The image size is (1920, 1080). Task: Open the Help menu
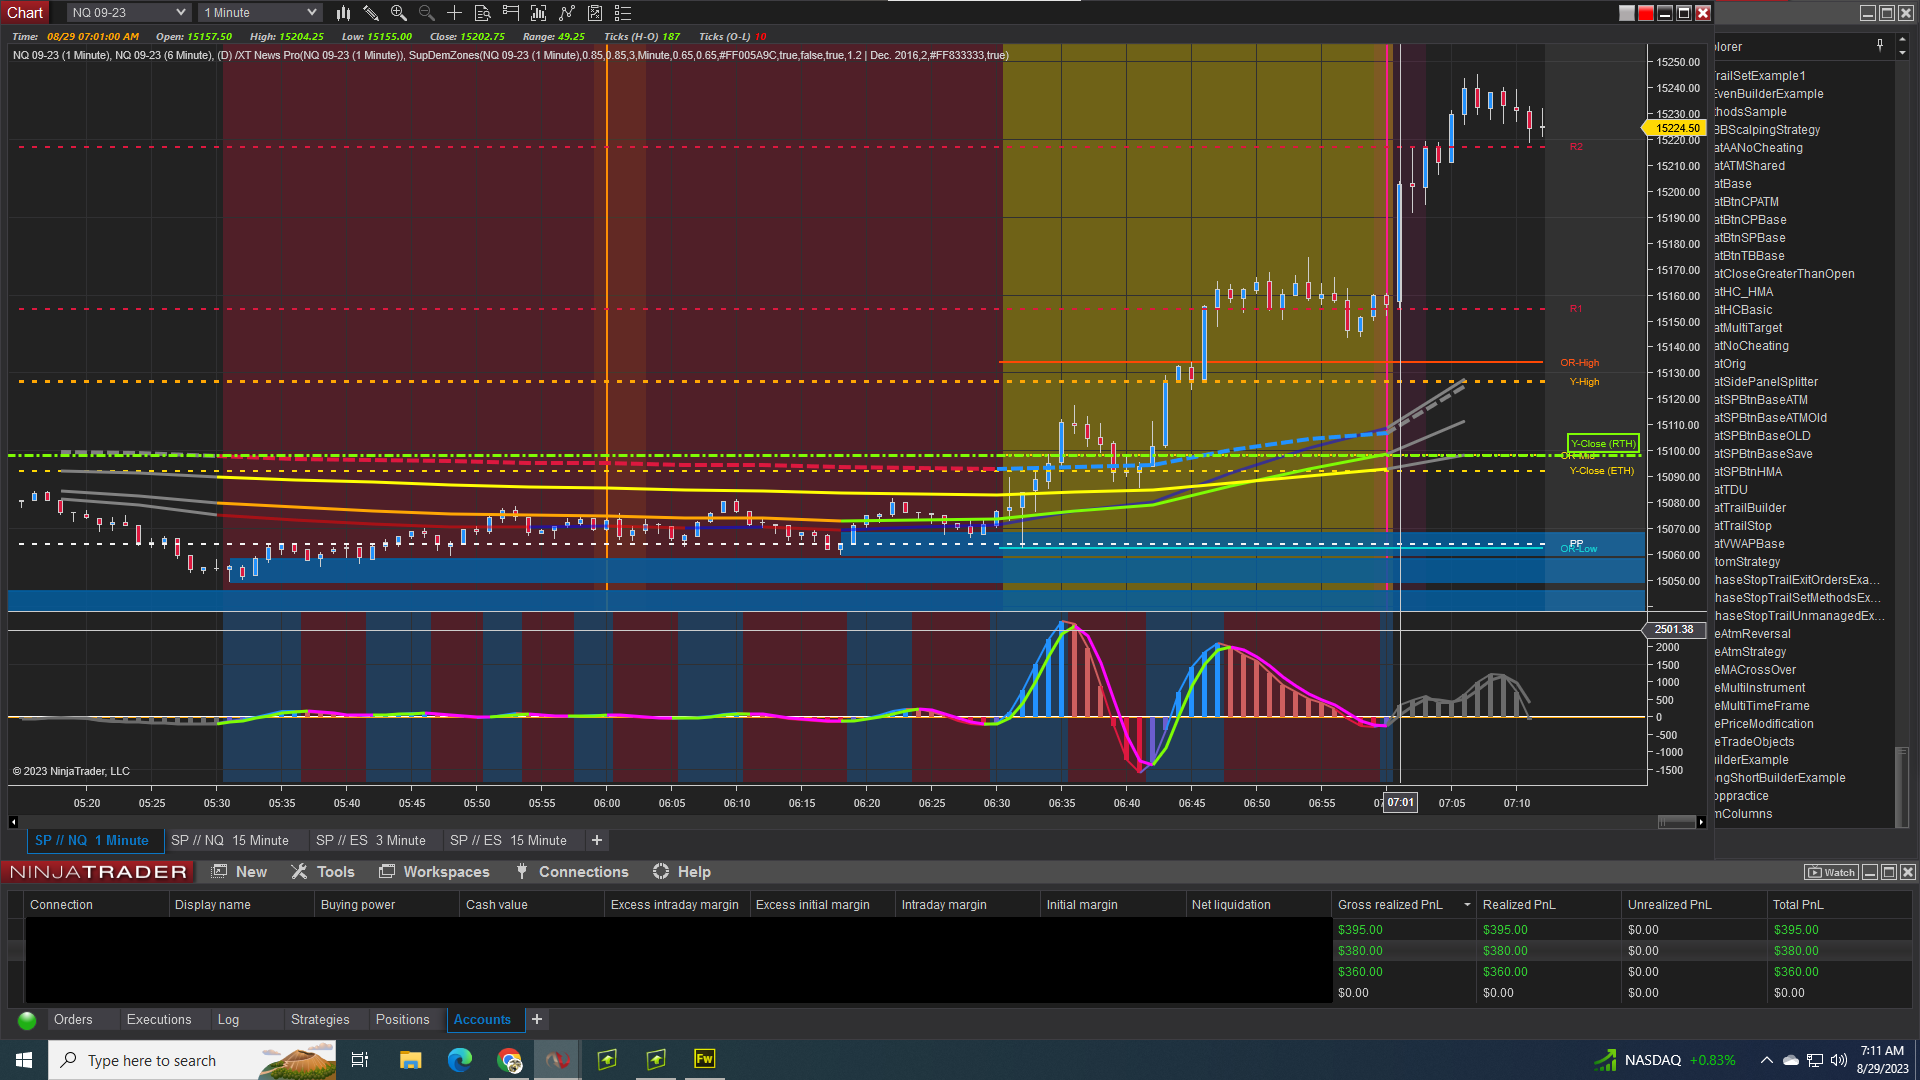(682, 872)
